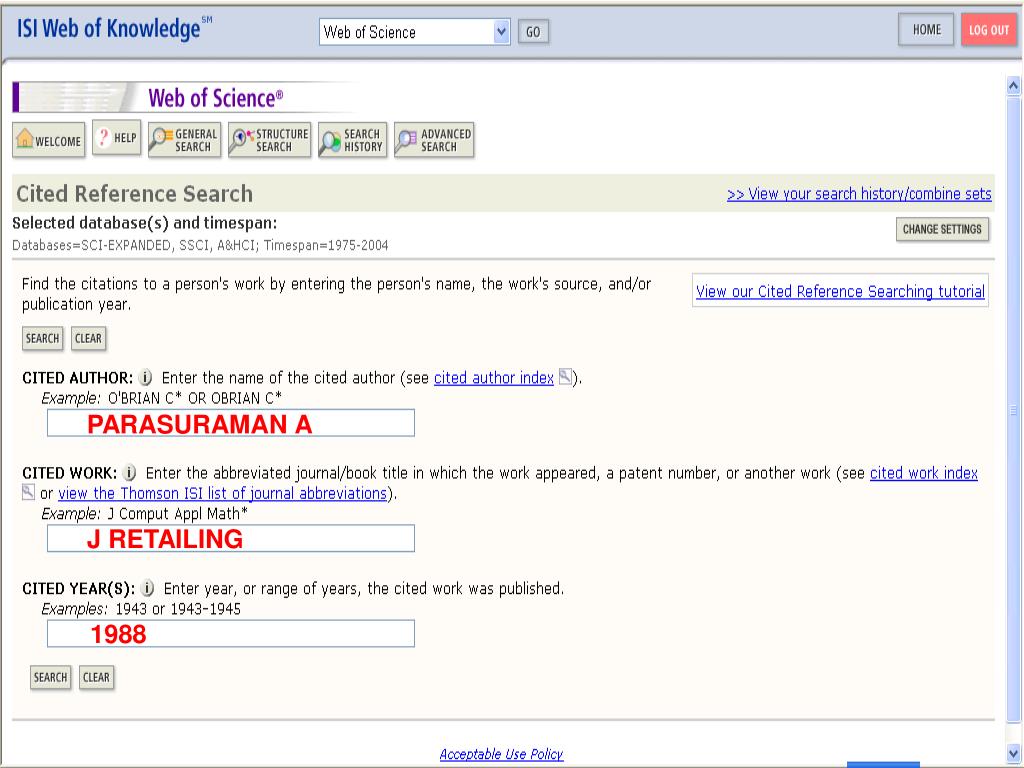This screenshot has width=1024, height=768.
Task: Click the Cited Work info icon
Action: (129, 473)
